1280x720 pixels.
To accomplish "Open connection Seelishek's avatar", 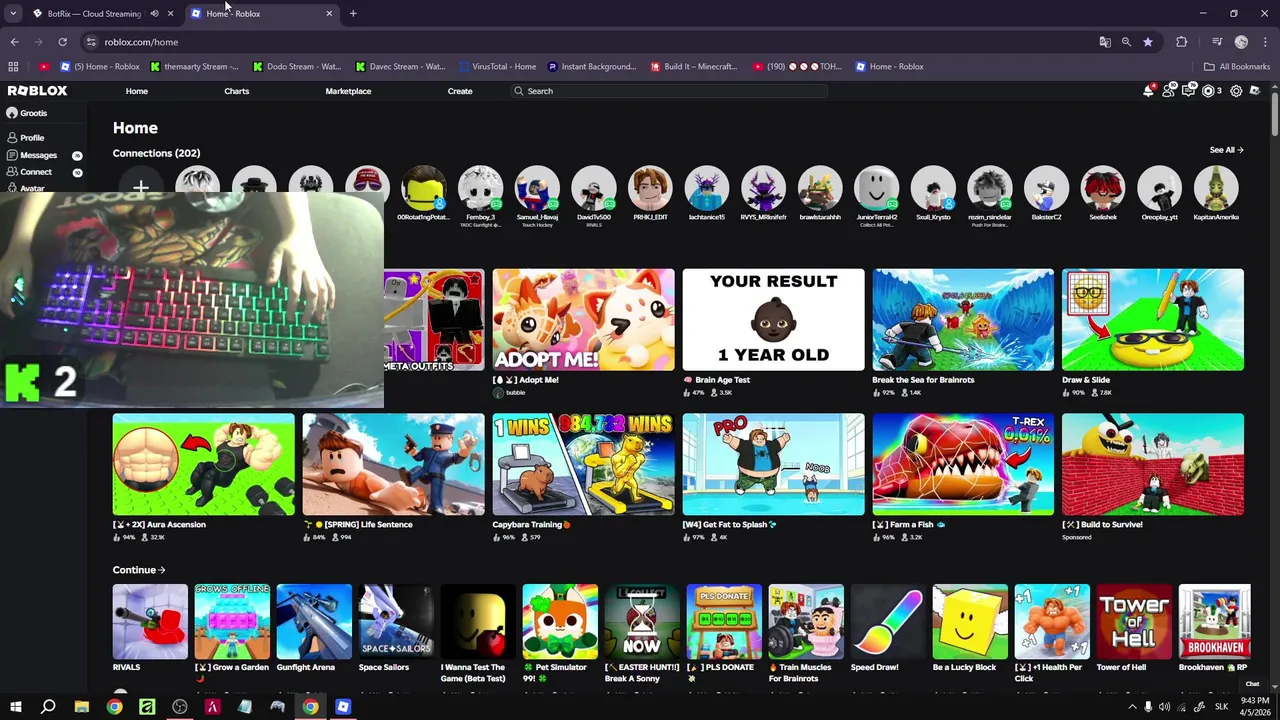I will 1103,188.
